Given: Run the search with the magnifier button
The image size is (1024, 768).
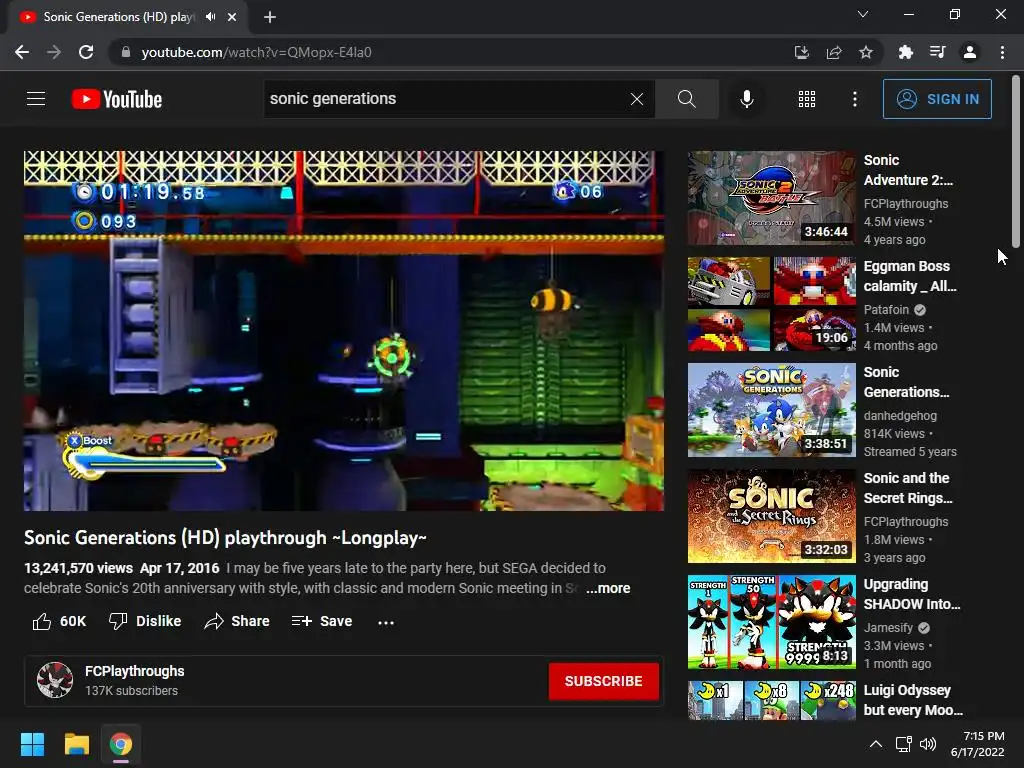Looking at the screenshot, I should click(x=687, y=99).
